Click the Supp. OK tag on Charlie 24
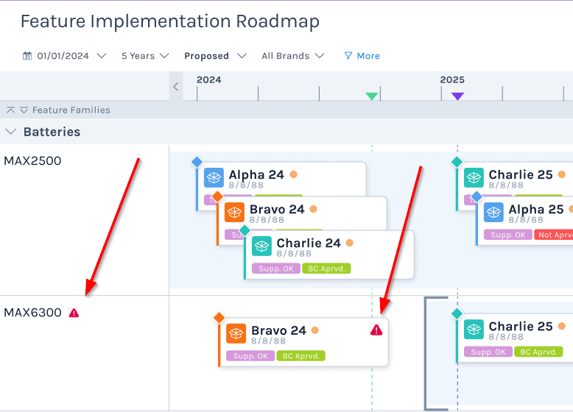 276,269
